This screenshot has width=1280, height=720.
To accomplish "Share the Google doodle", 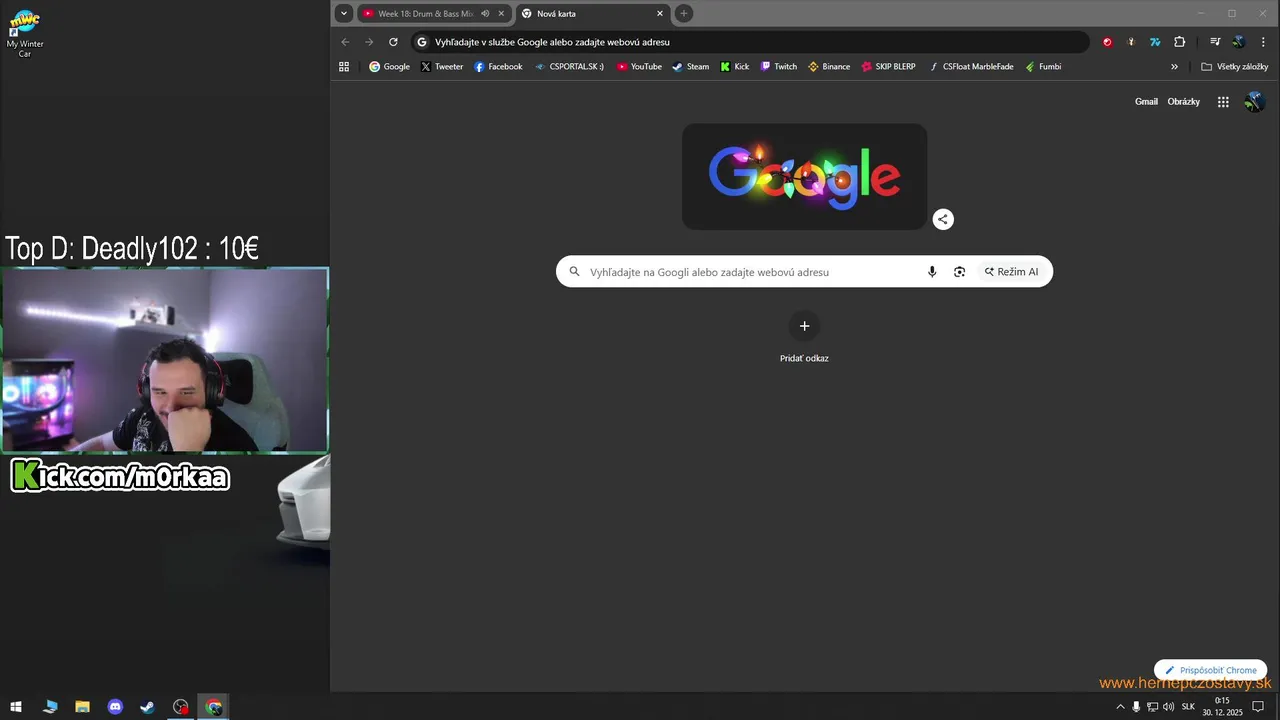I will pyautogui.click(x=943, y=219).
